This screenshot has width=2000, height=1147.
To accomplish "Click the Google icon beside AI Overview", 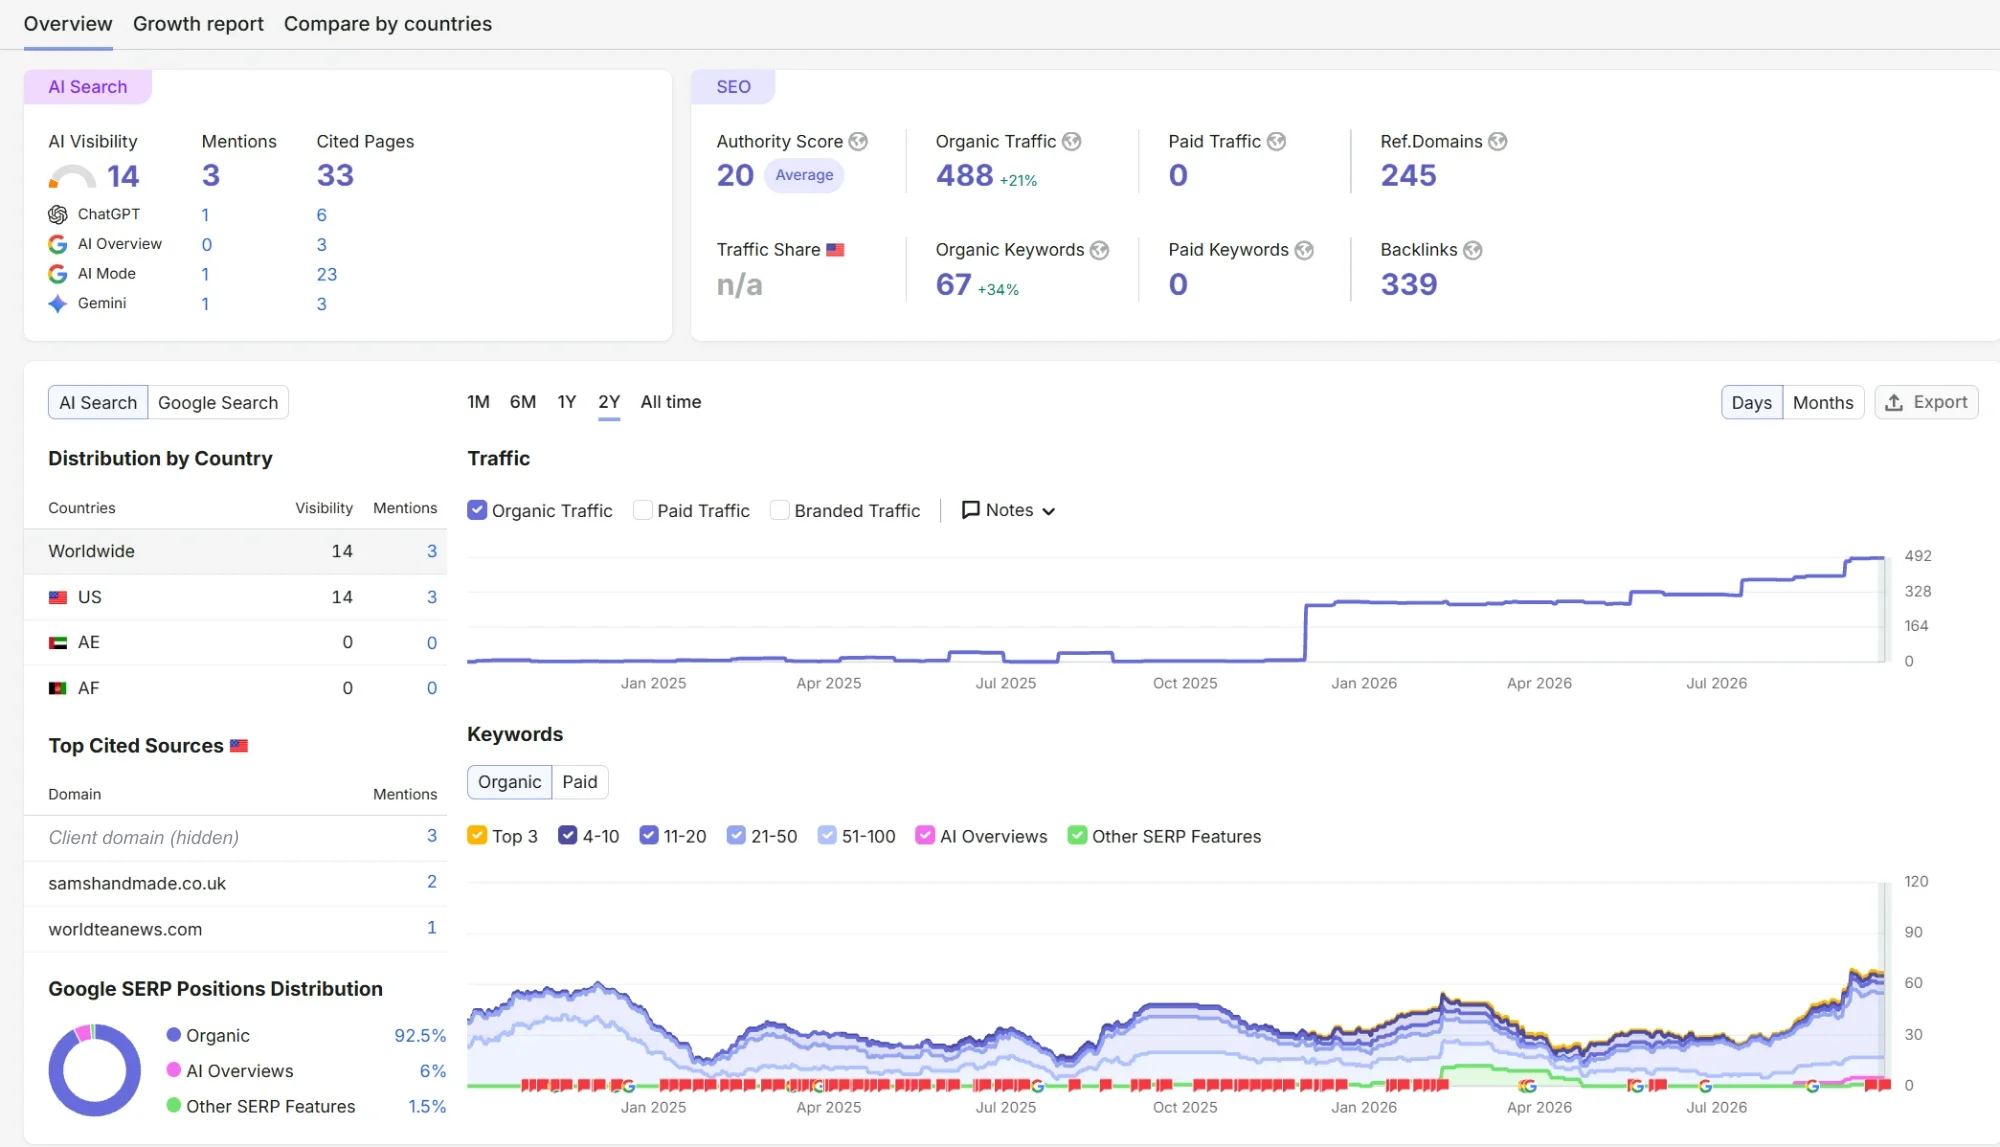I will (x=58, y=244).
